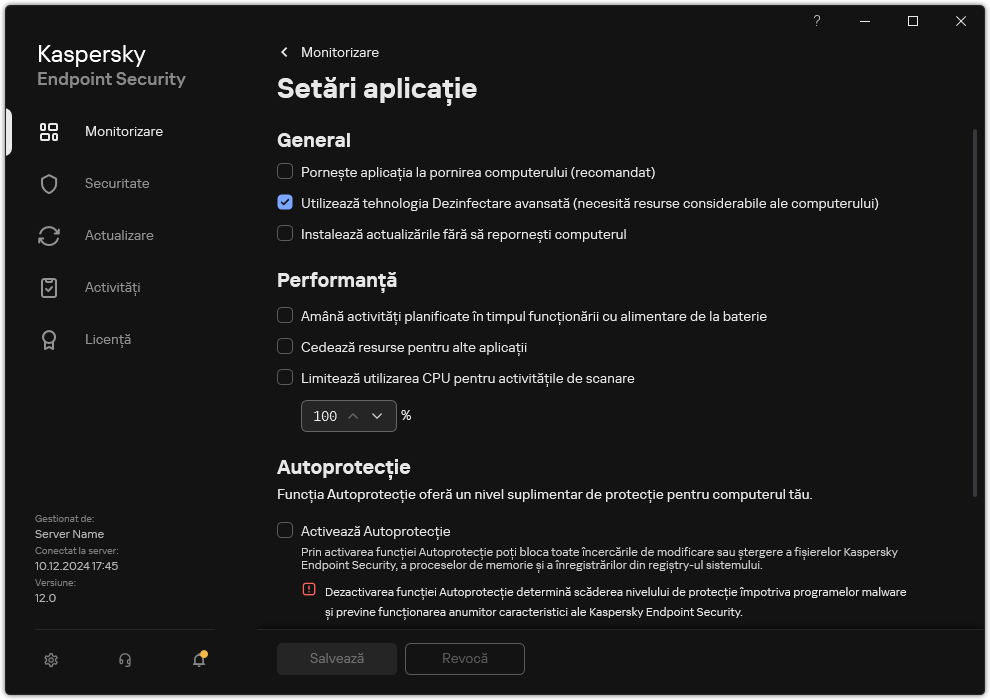Tick the Limitează utilizarea CPU checkbox
Image resolution: width=990 pixels, height=700 pixels.
pyautogui.click(x=285, y=378)
